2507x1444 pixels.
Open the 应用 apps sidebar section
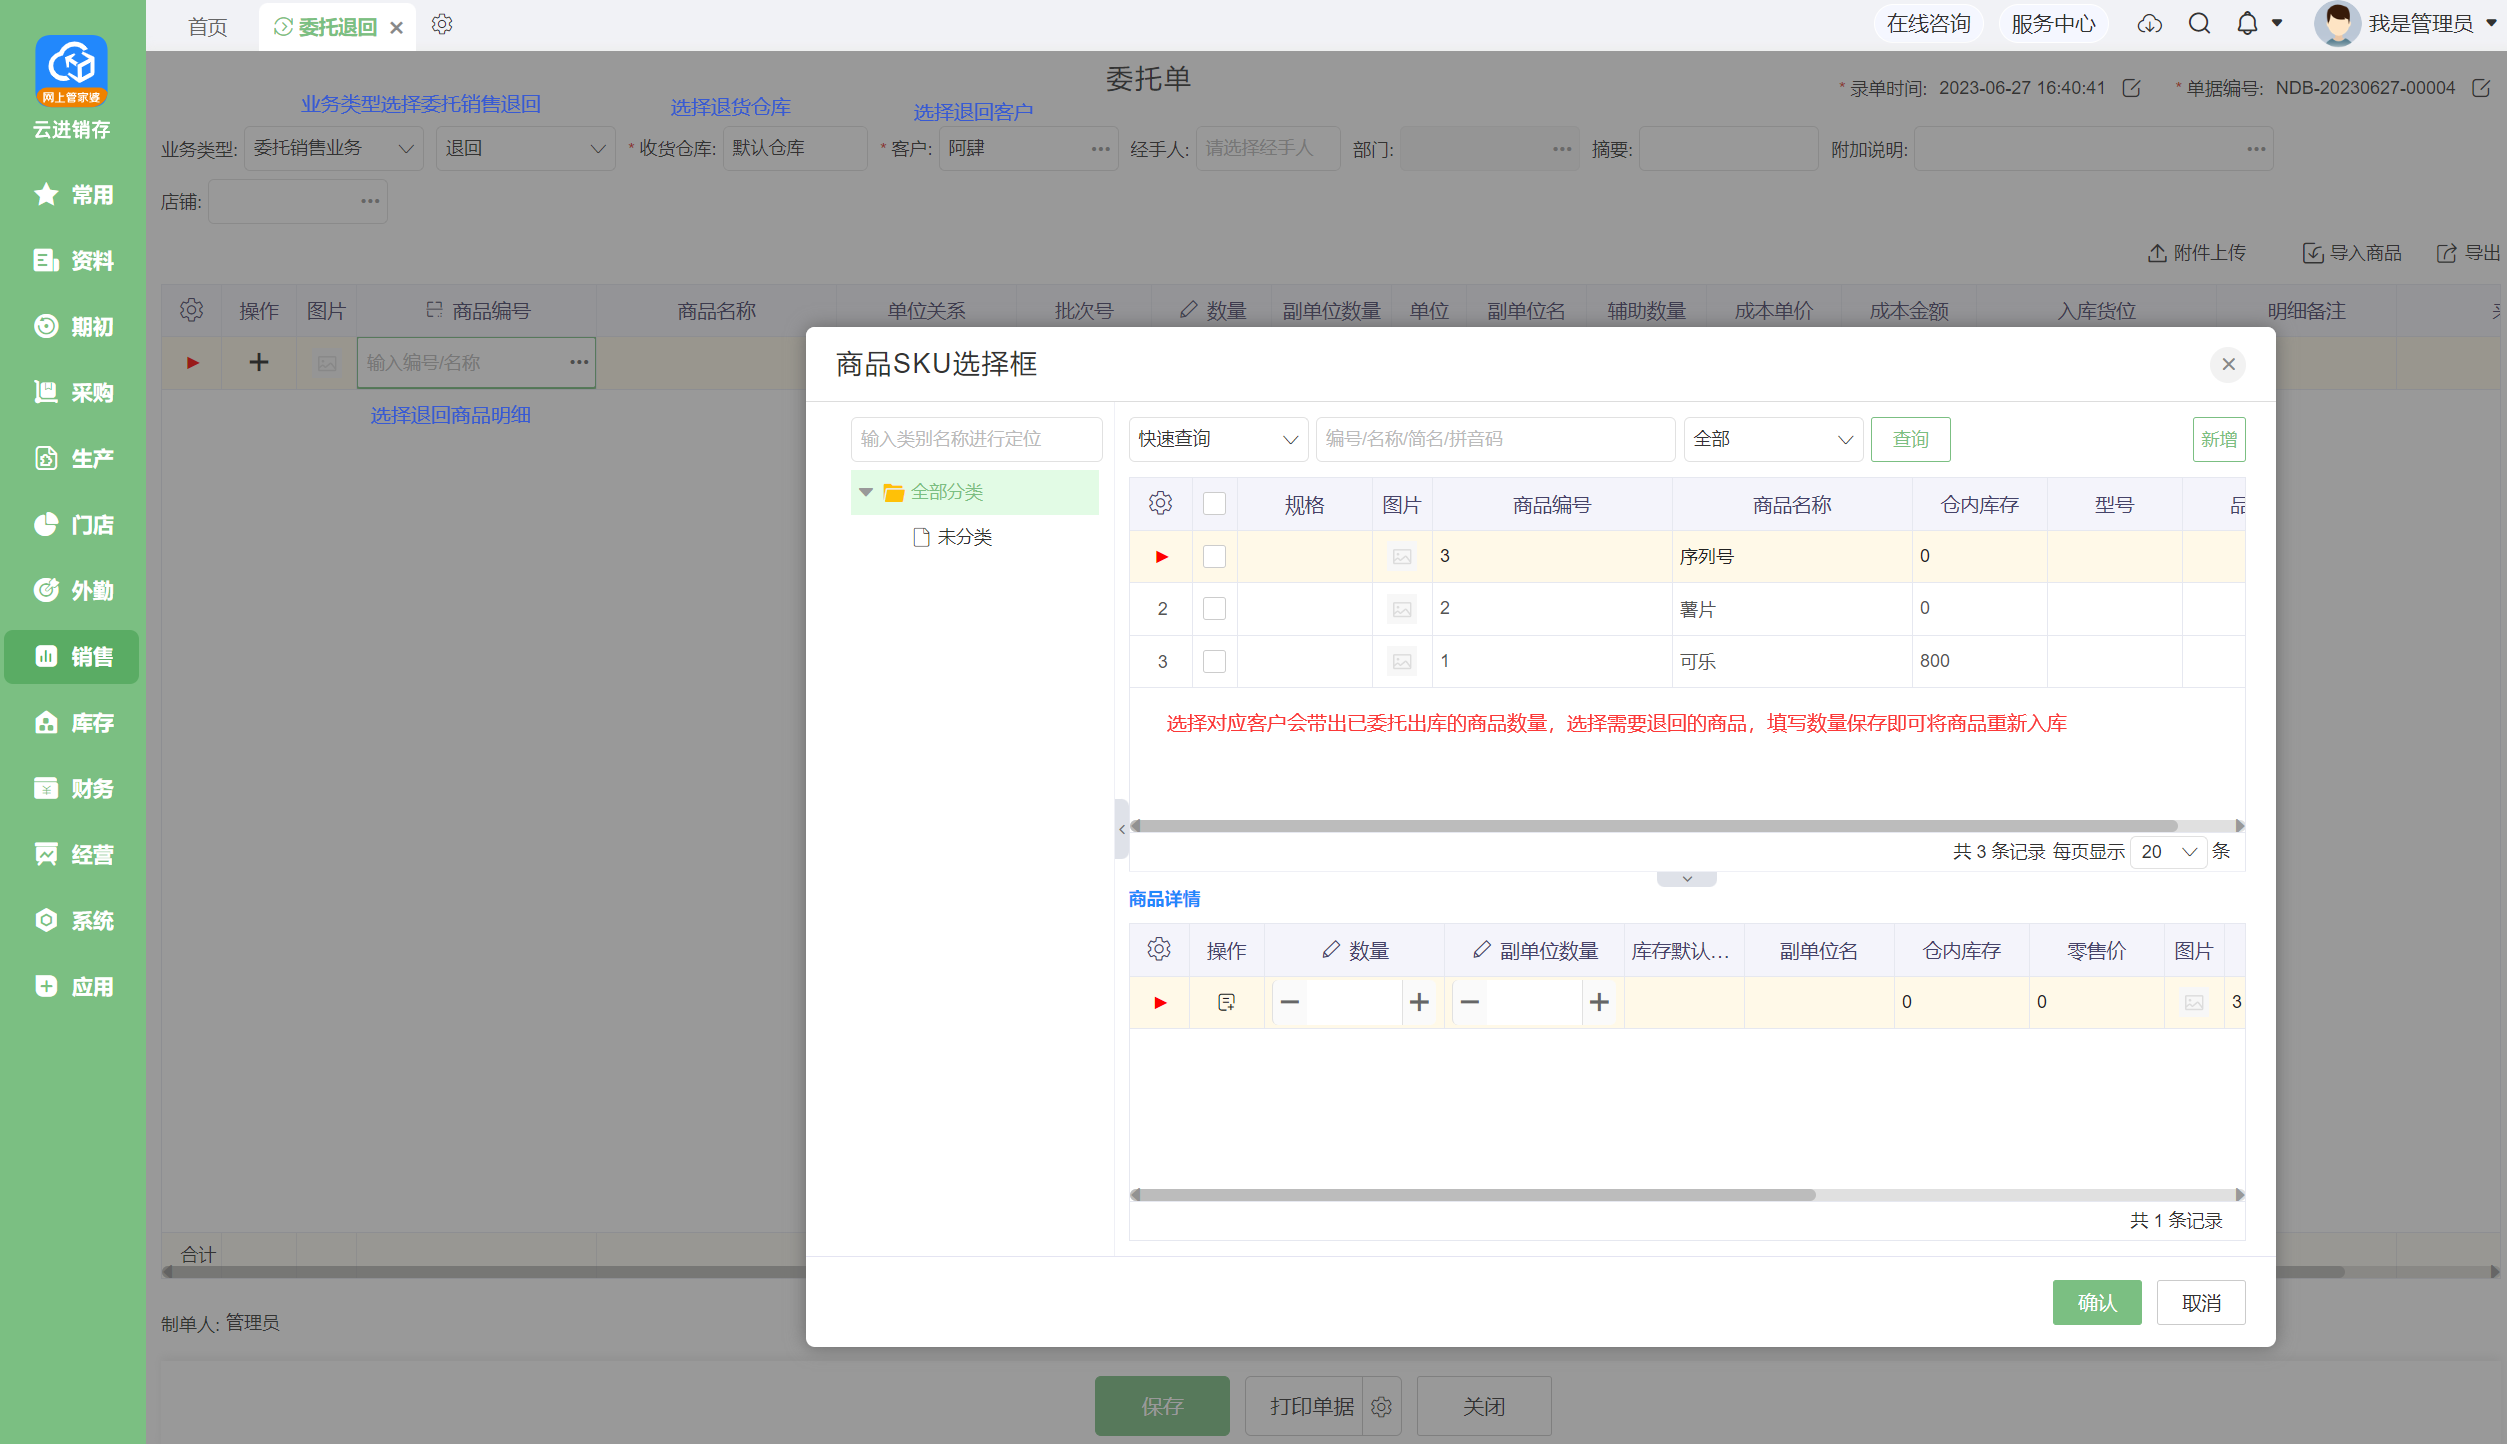point(72,987)
